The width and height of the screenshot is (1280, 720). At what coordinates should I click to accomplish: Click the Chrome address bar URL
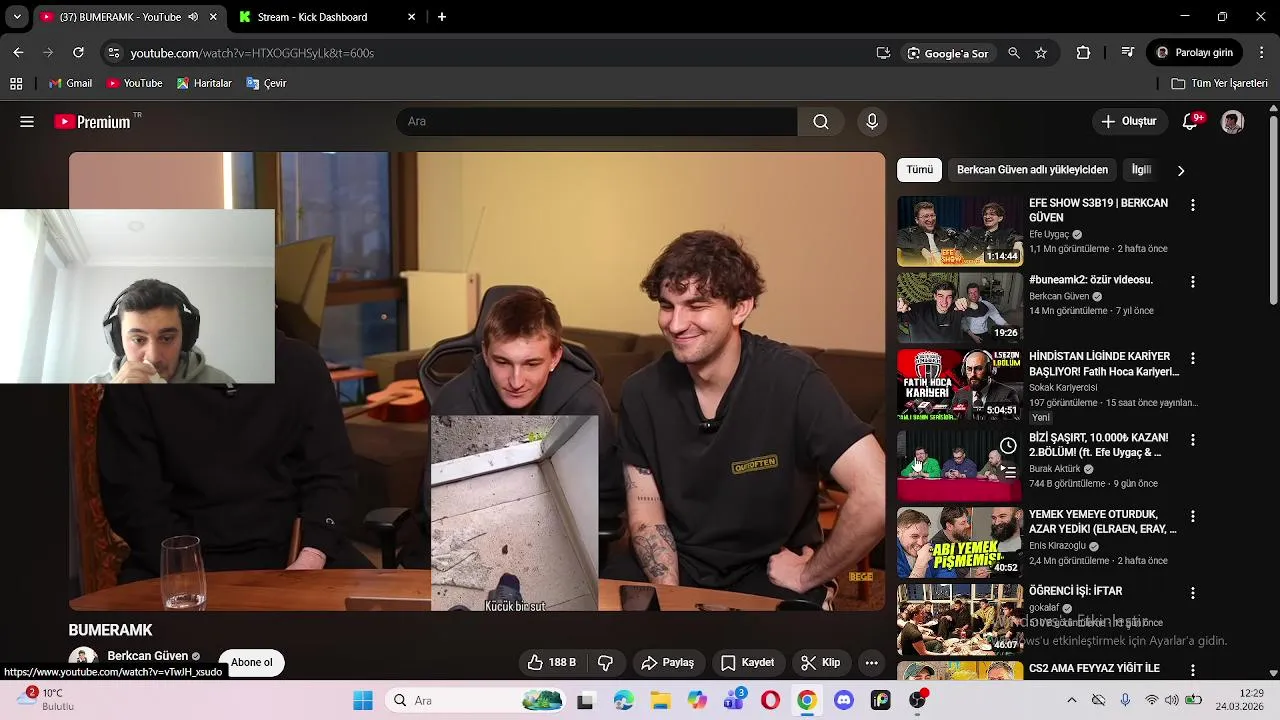click(252, 53)
